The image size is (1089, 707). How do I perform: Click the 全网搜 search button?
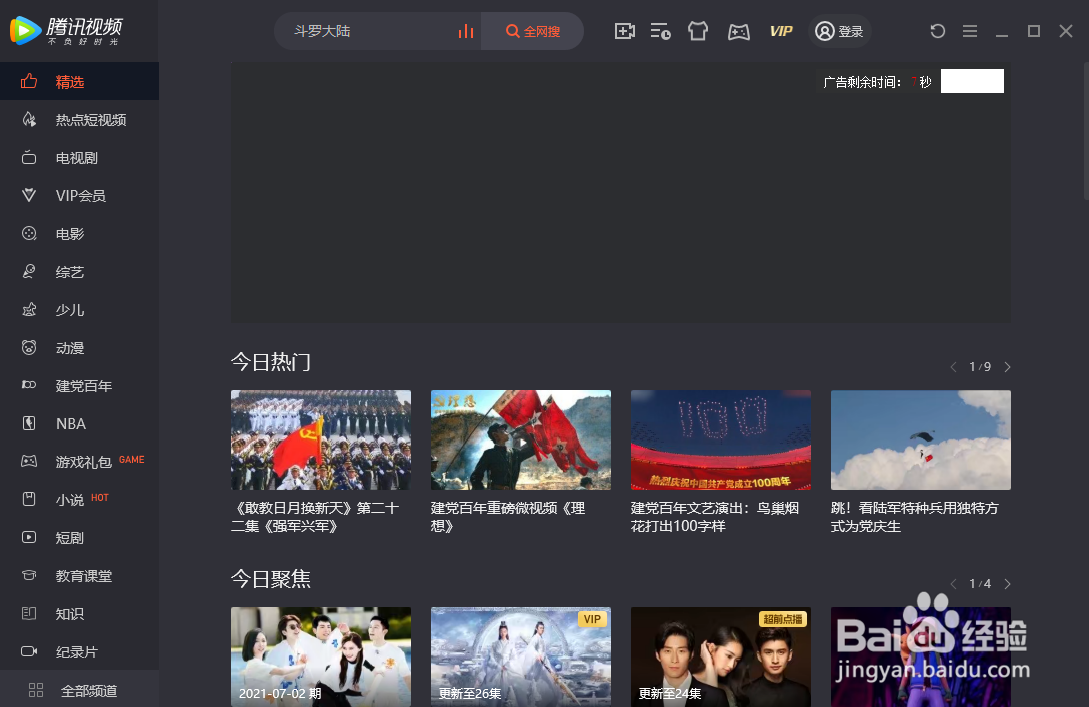pos(533,31)
